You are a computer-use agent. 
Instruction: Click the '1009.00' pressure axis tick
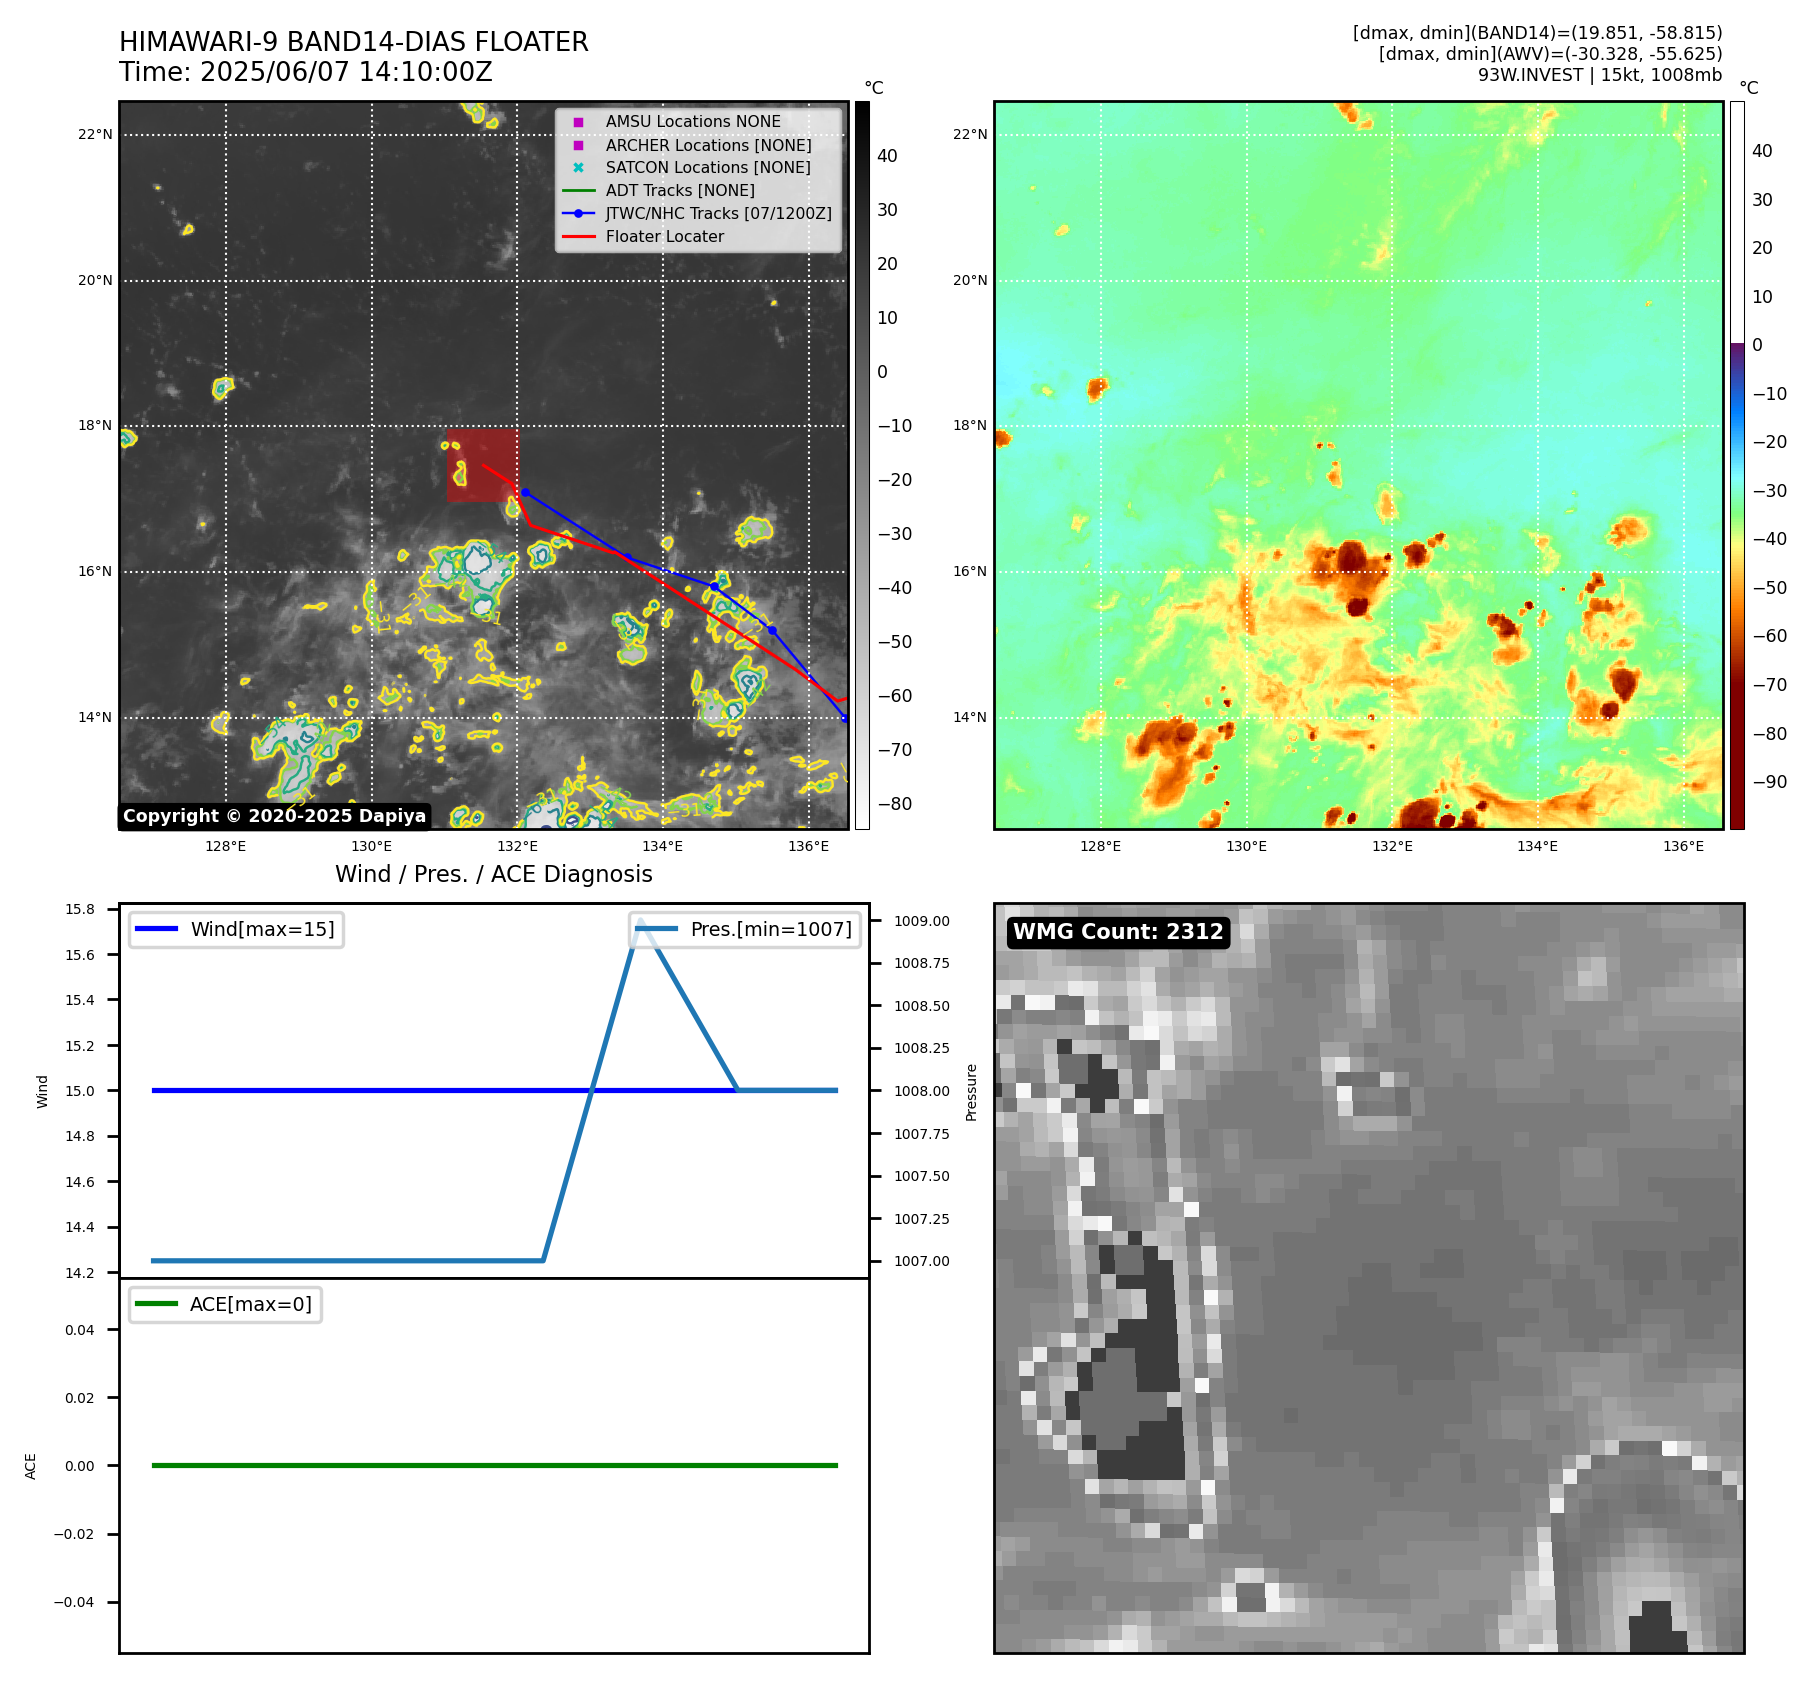pos(922,921)
